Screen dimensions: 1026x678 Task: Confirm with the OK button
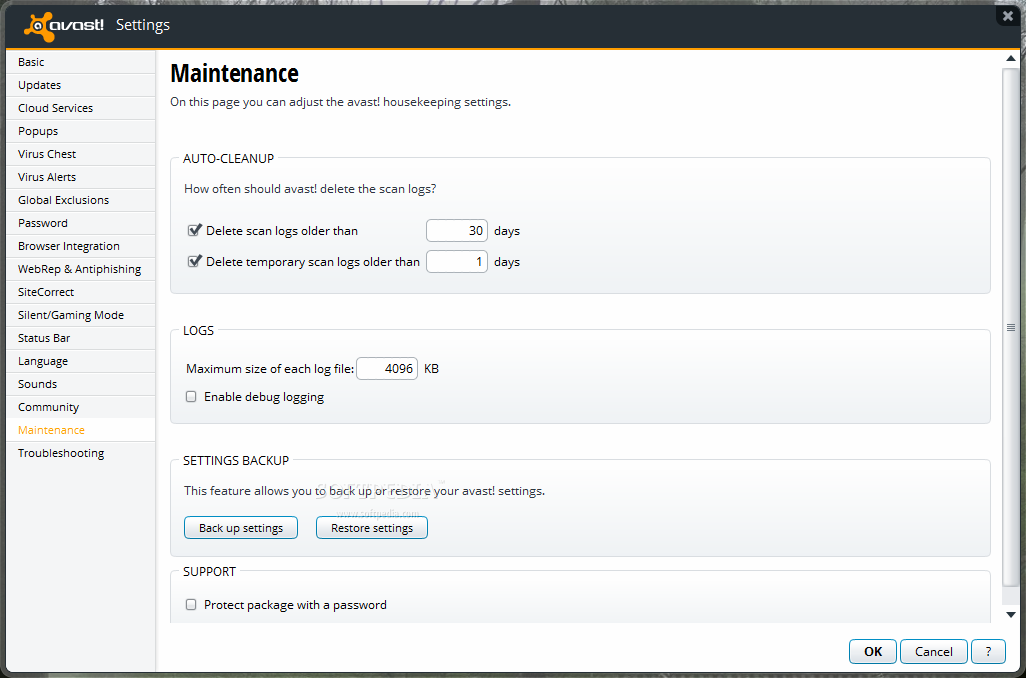[873, 651]
